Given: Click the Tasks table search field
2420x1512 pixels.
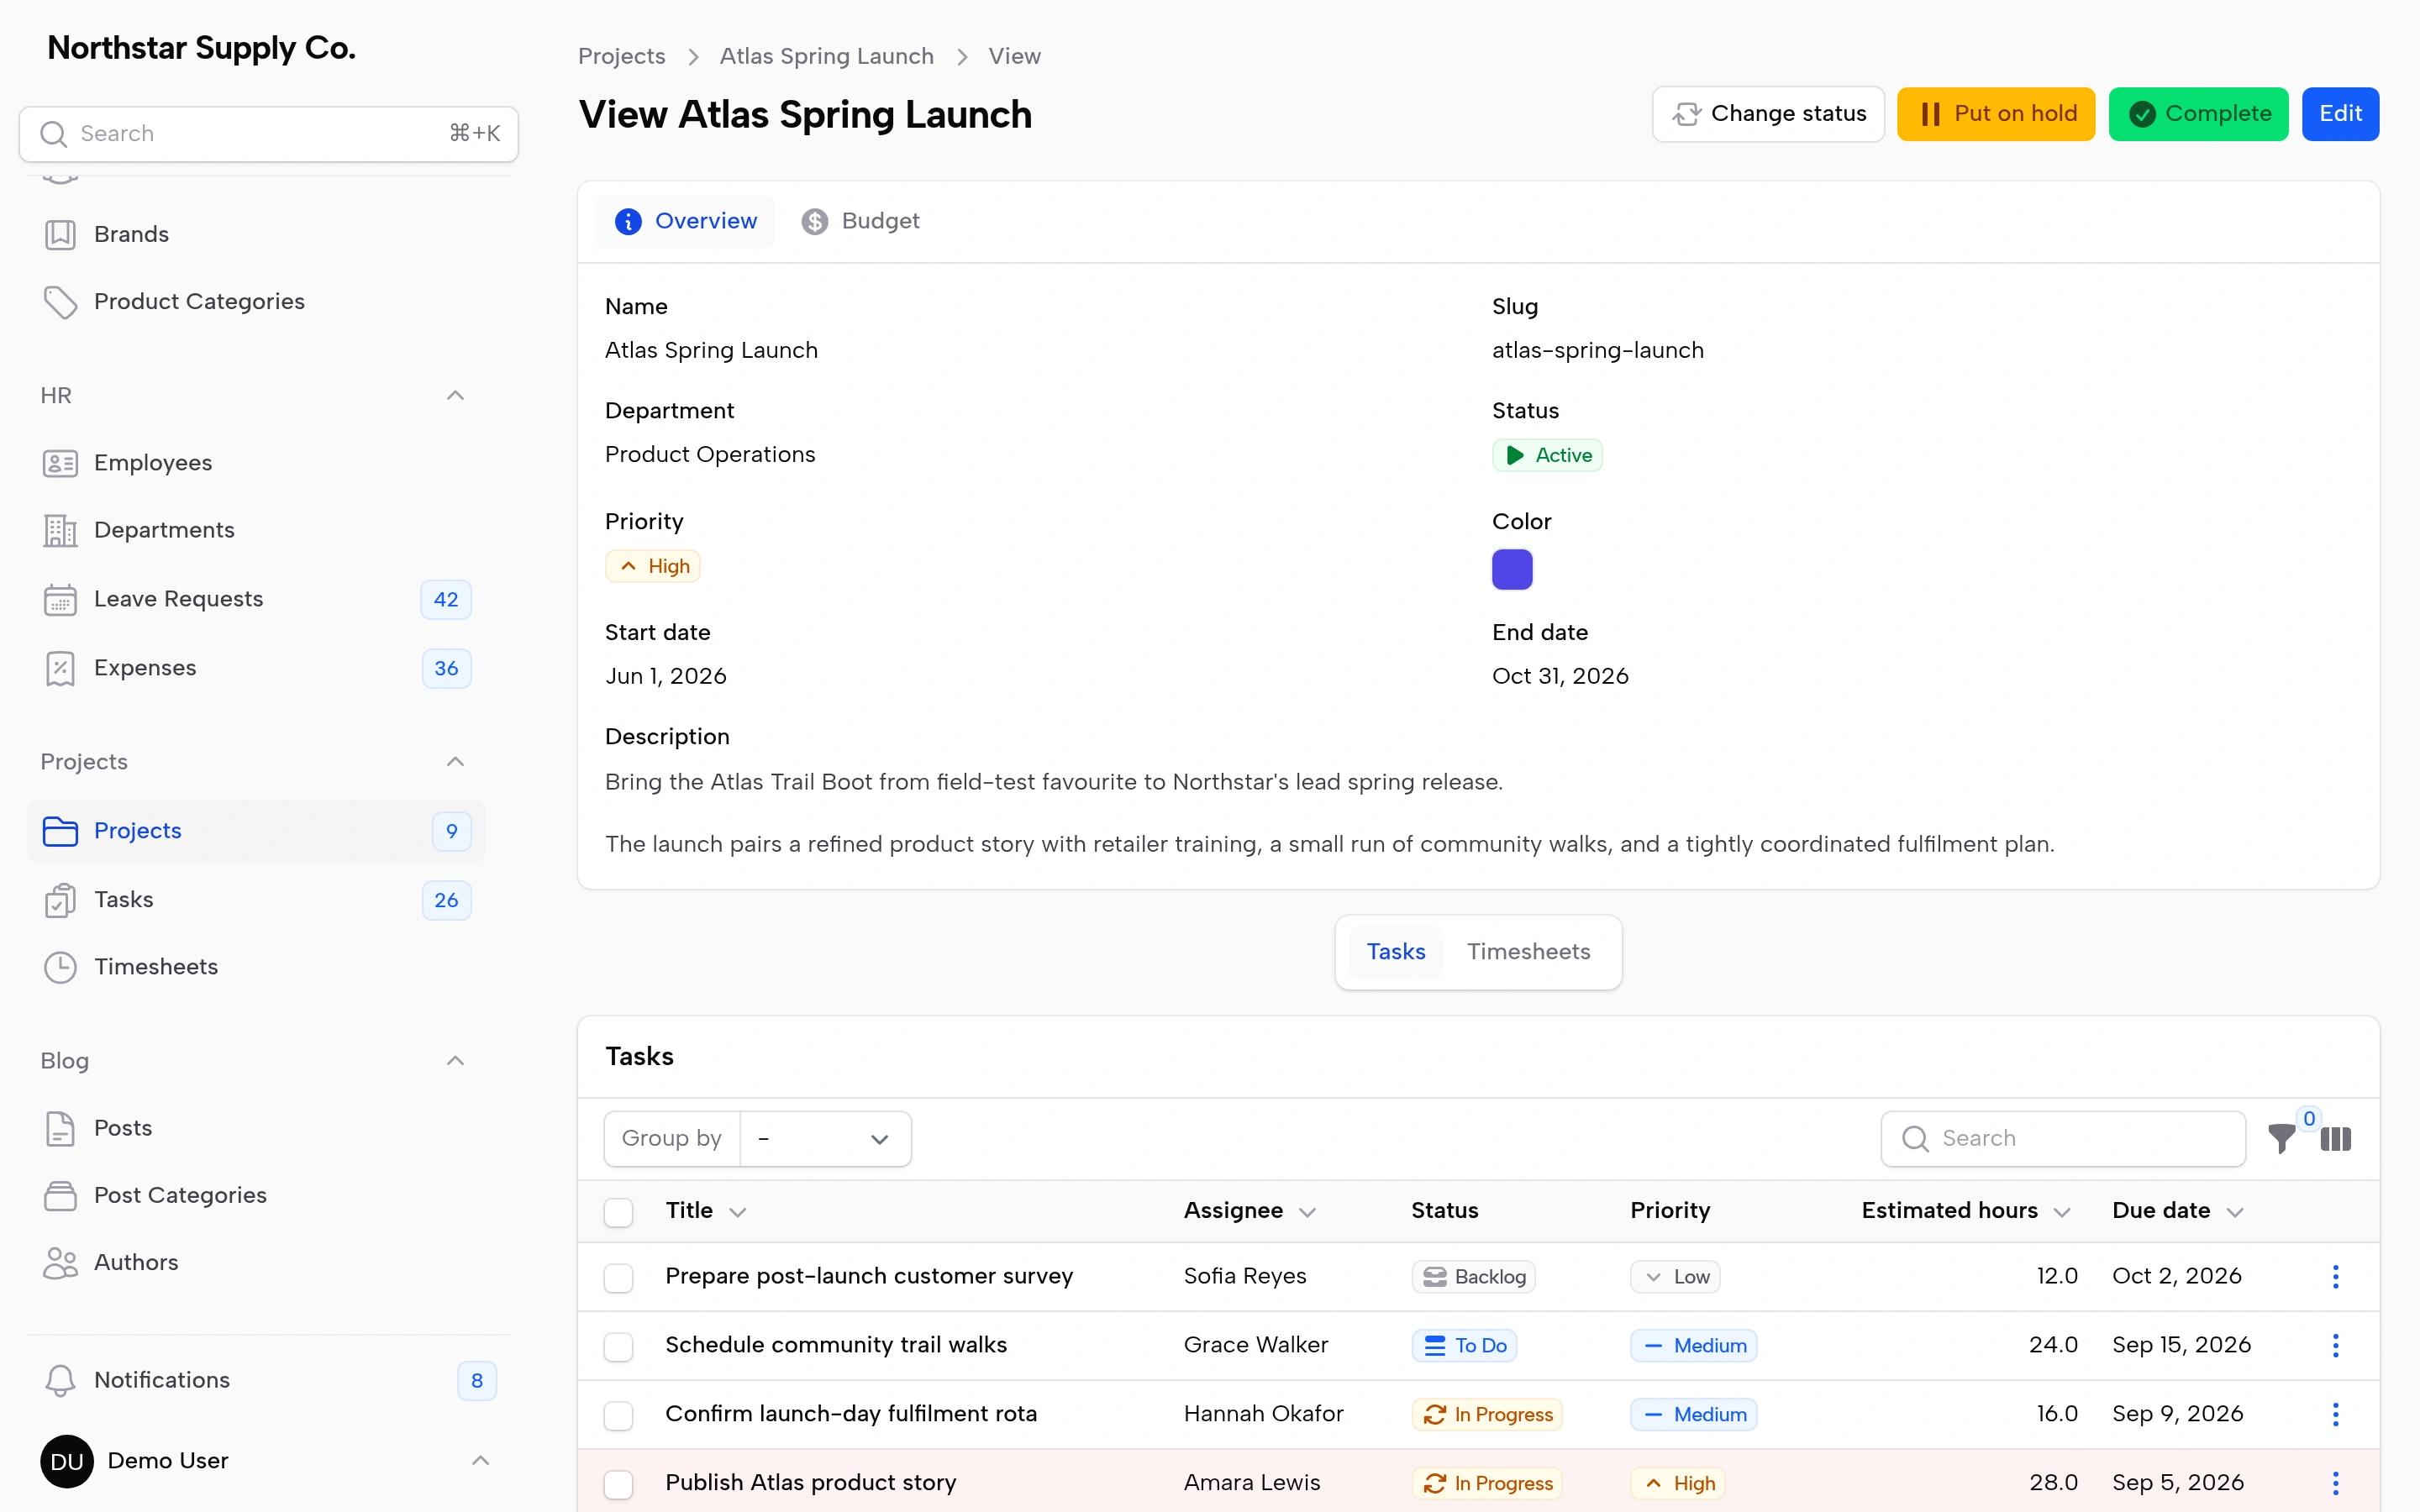Looking at the screenshot, I should 2063,1139.
